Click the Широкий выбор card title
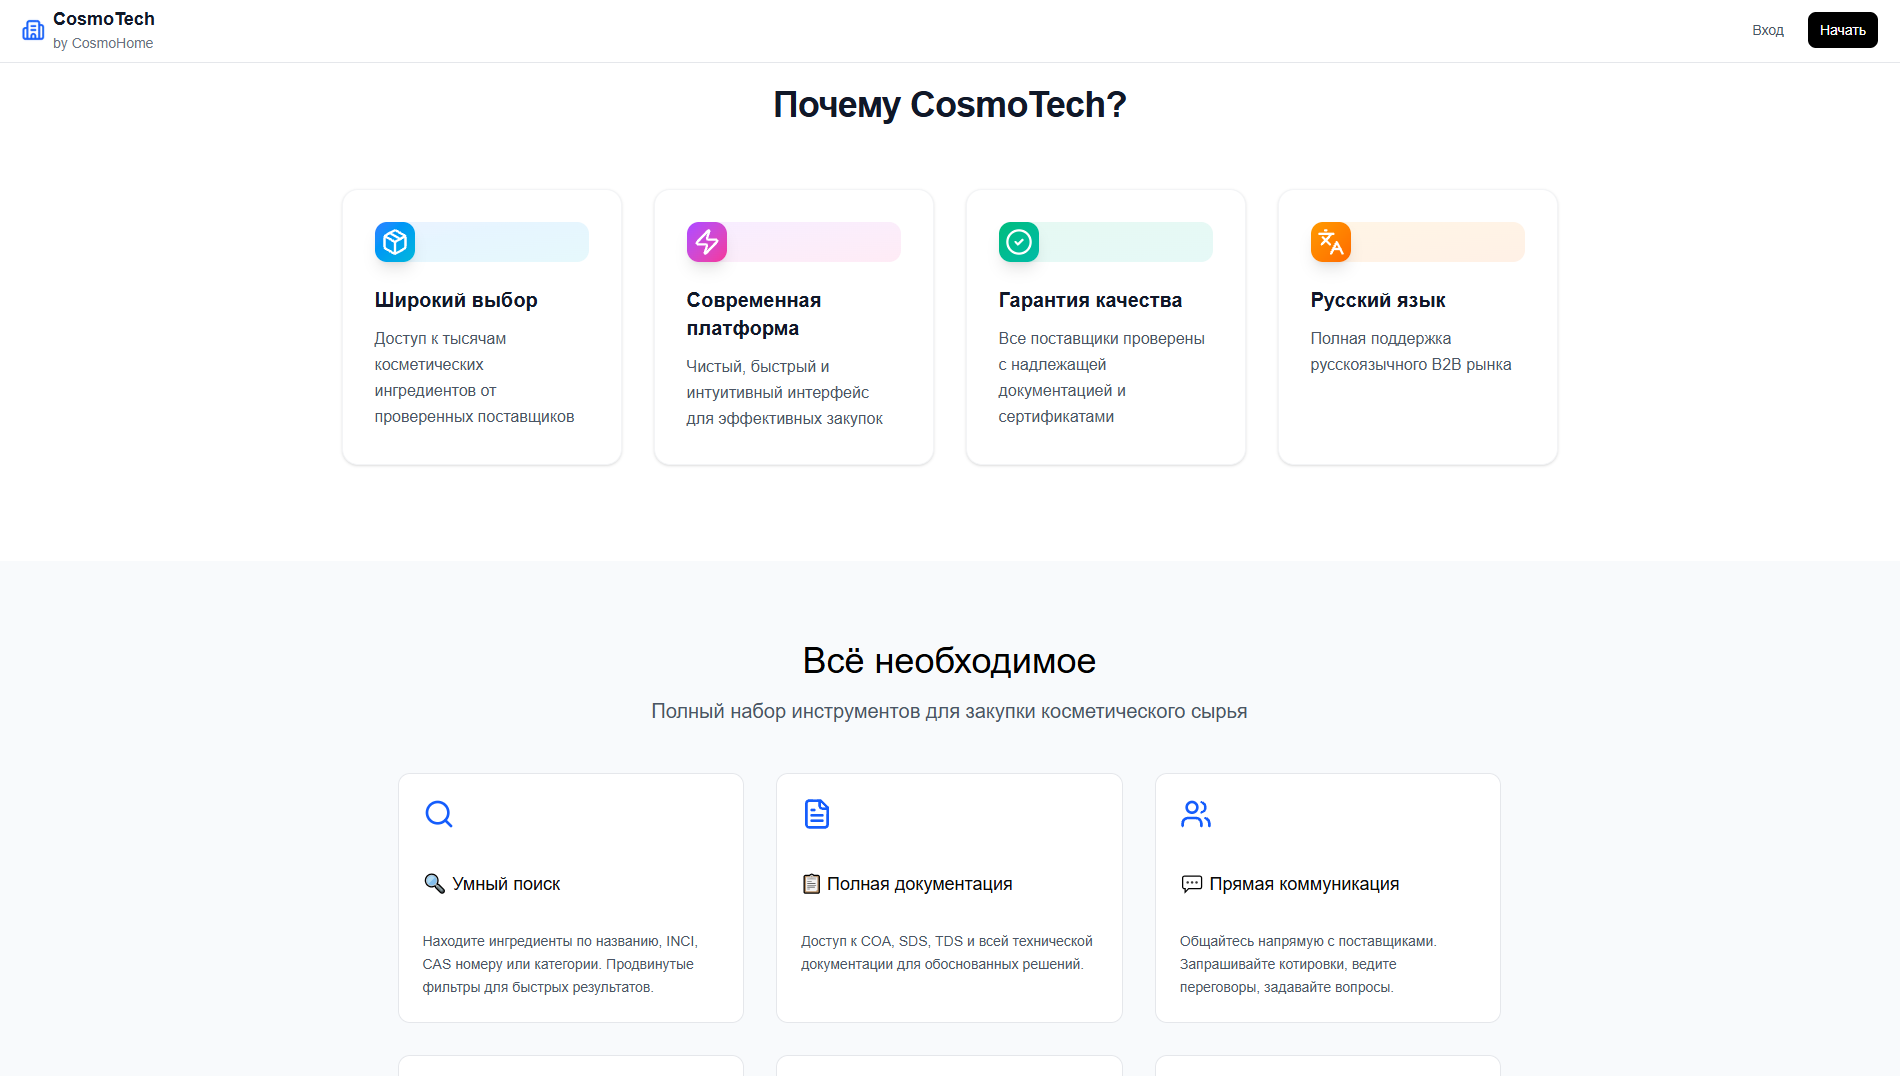1900x1076 pixels. [456, 300]
